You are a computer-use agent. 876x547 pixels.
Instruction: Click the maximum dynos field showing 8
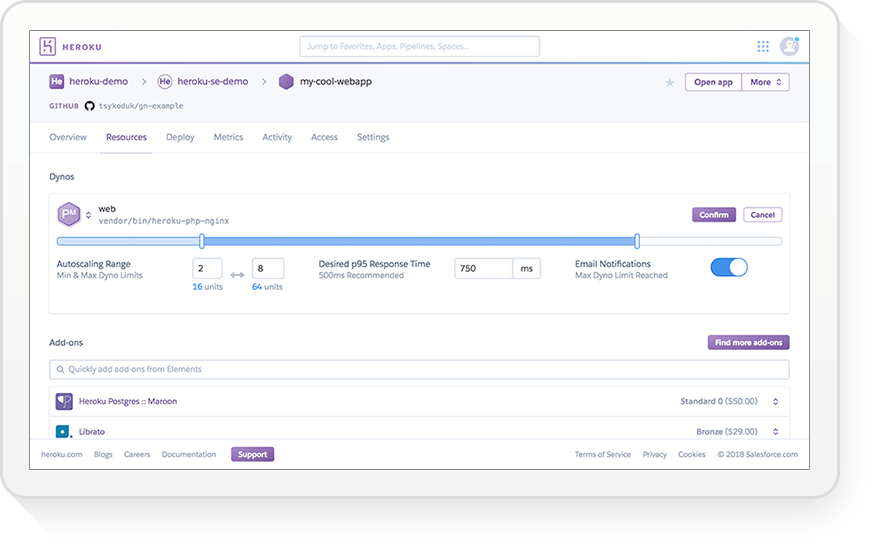tap(268, 269)
